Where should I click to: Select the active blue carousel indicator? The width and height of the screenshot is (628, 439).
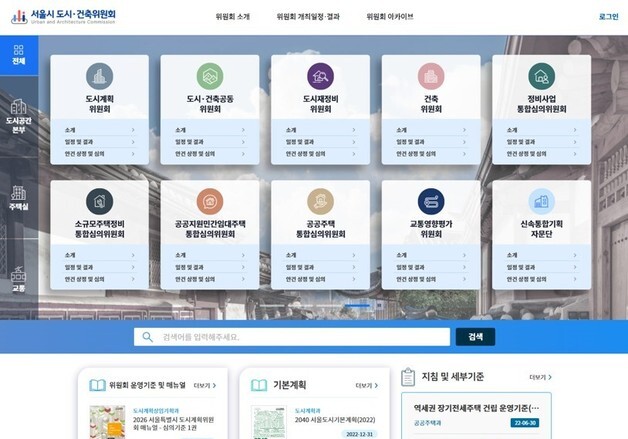click(357, 306)
